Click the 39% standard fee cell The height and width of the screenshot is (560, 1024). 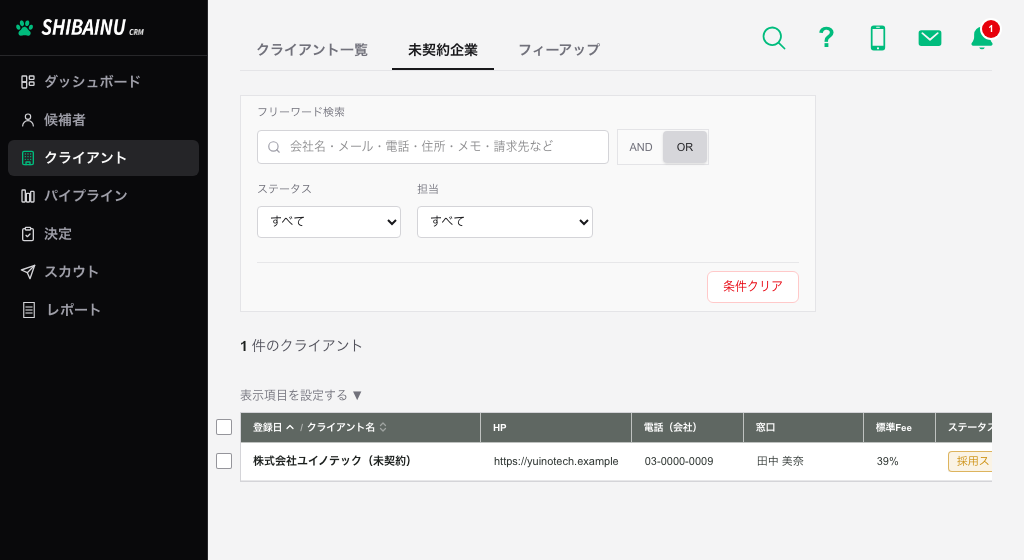[888, 461]
